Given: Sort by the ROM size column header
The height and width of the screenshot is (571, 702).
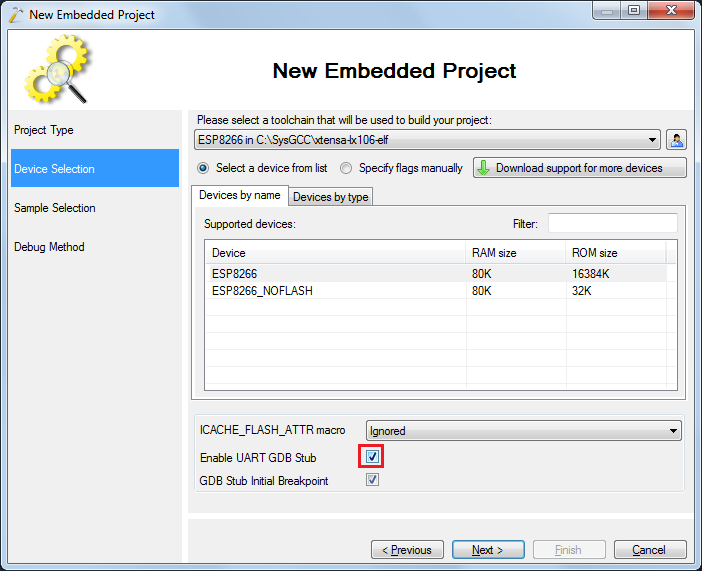Looking at the screenshot, I should point(616,253).
